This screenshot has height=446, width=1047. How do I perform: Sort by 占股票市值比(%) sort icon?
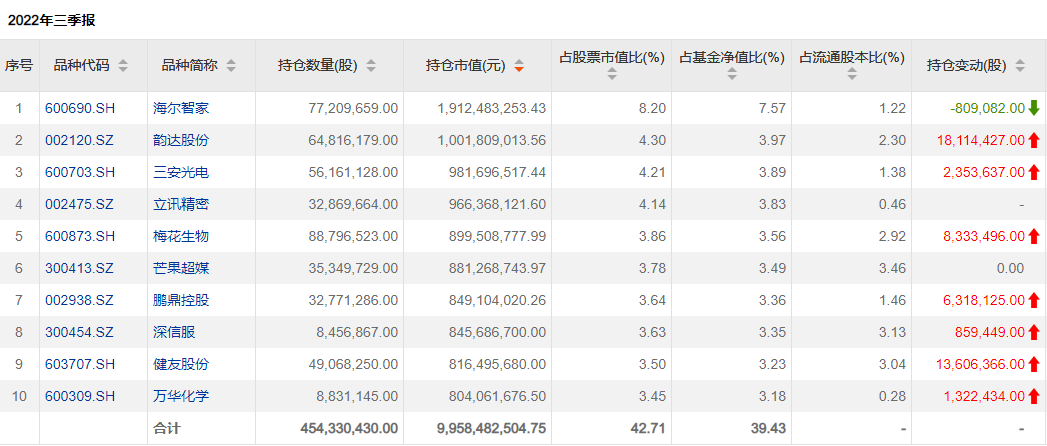tap(612, 74)
